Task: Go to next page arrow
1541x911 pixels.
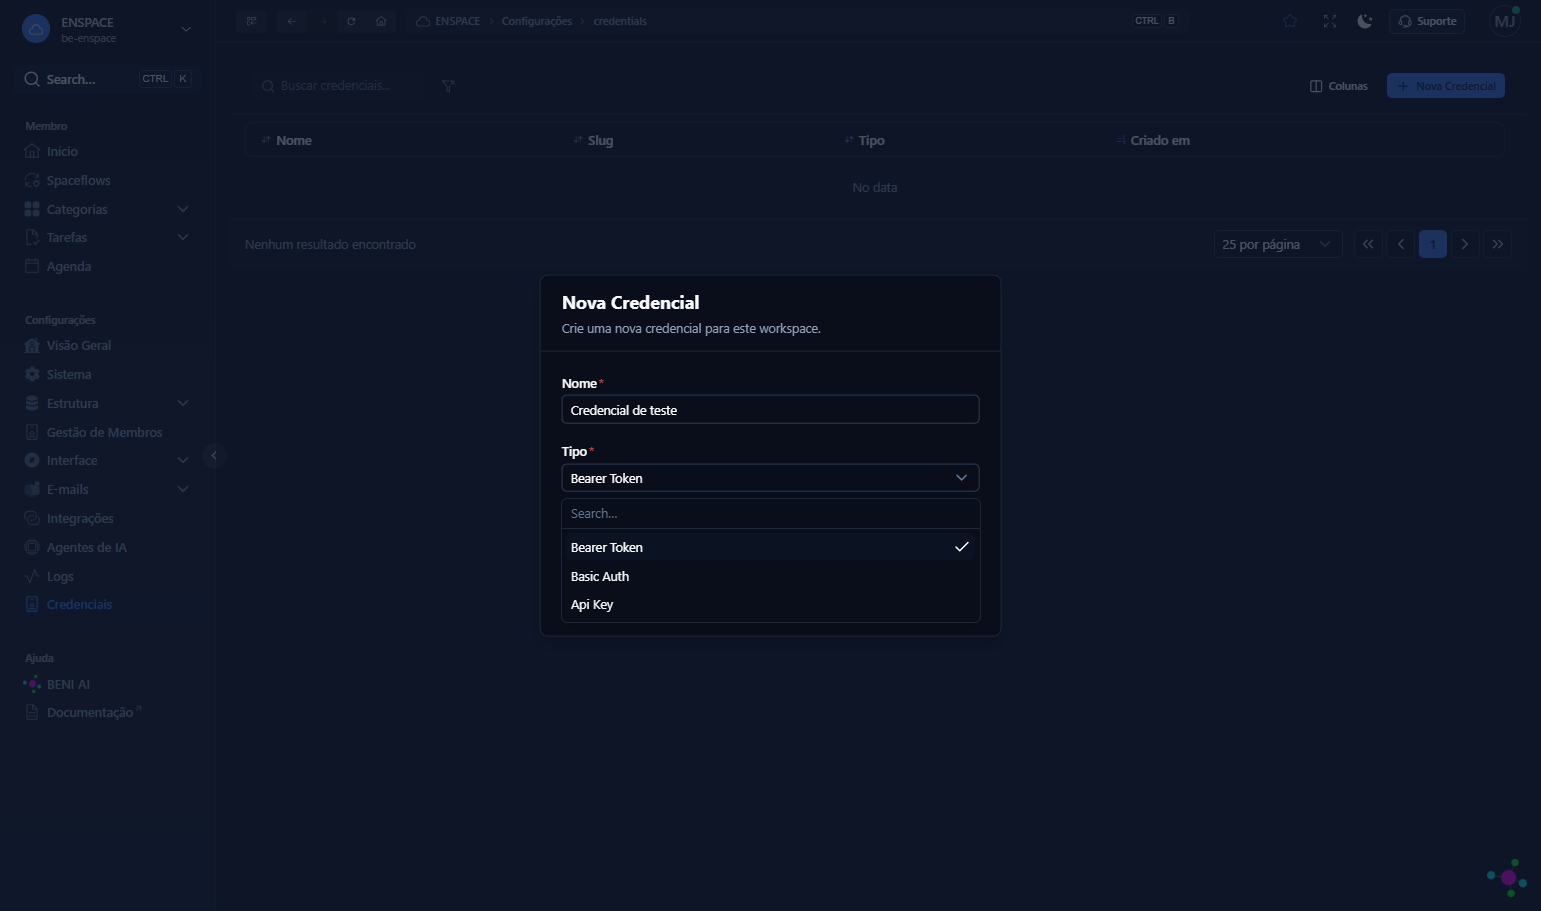Action: (x=1465, y=244)
